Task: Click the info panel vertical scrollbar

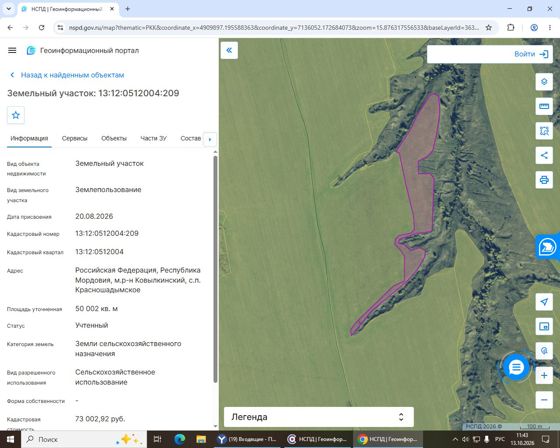Action: 215,269
